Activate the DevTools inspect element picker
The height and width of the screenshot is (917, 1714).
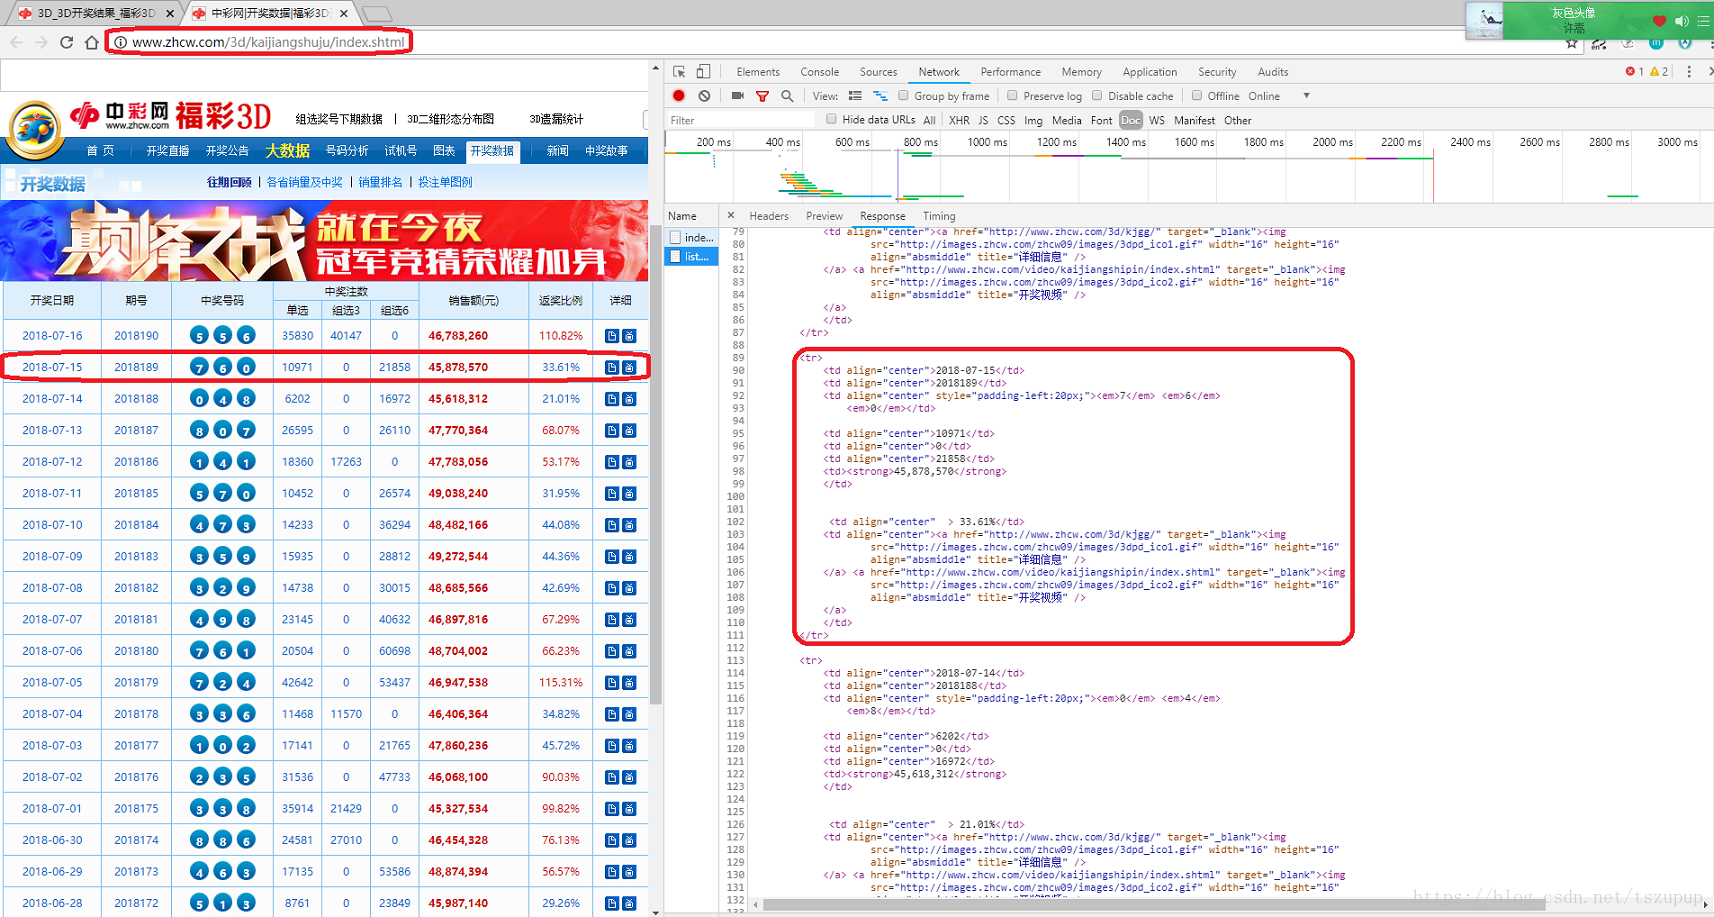pos(679,72)
